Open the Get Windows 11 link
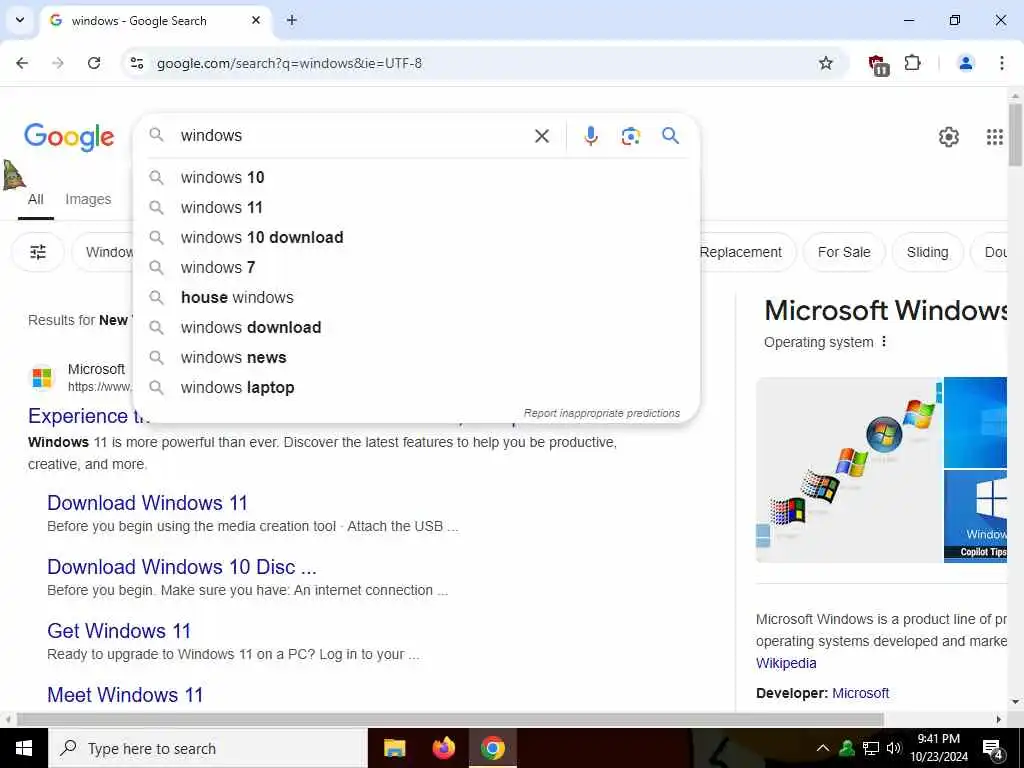This screenshot has width=1024, height=768. pos(119,631)
